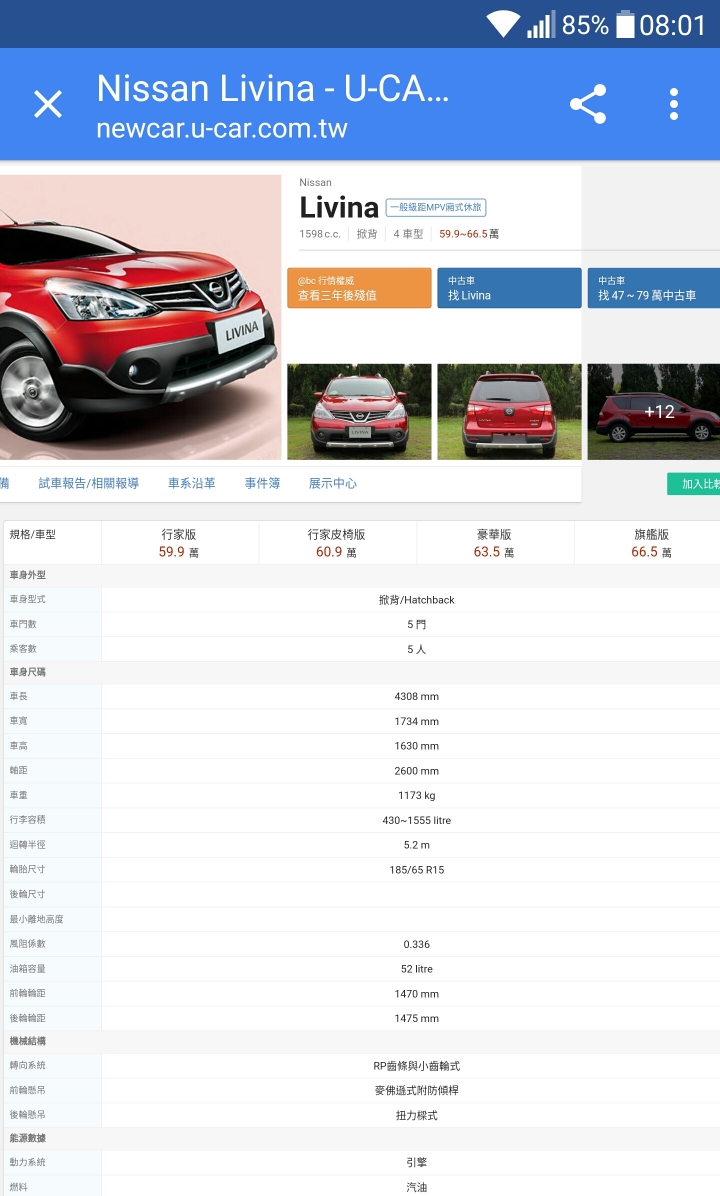The height and width of the screenshot is (1196, 720).
Task: Tap the 4308 mm length value
Action: [416, 696]
